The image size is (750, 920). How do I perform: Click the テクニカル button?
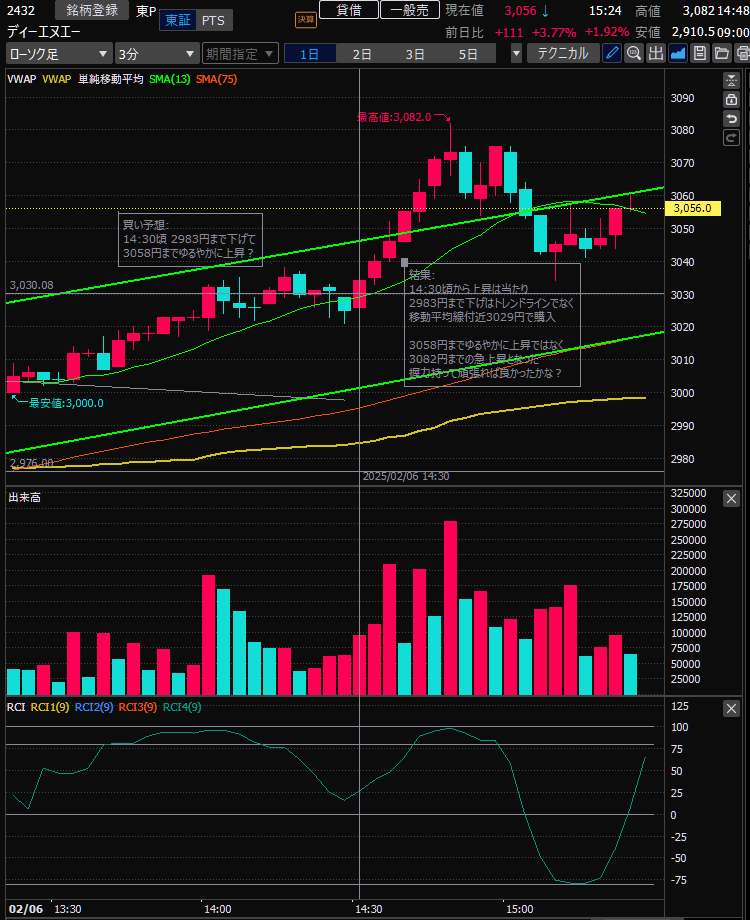563,53
